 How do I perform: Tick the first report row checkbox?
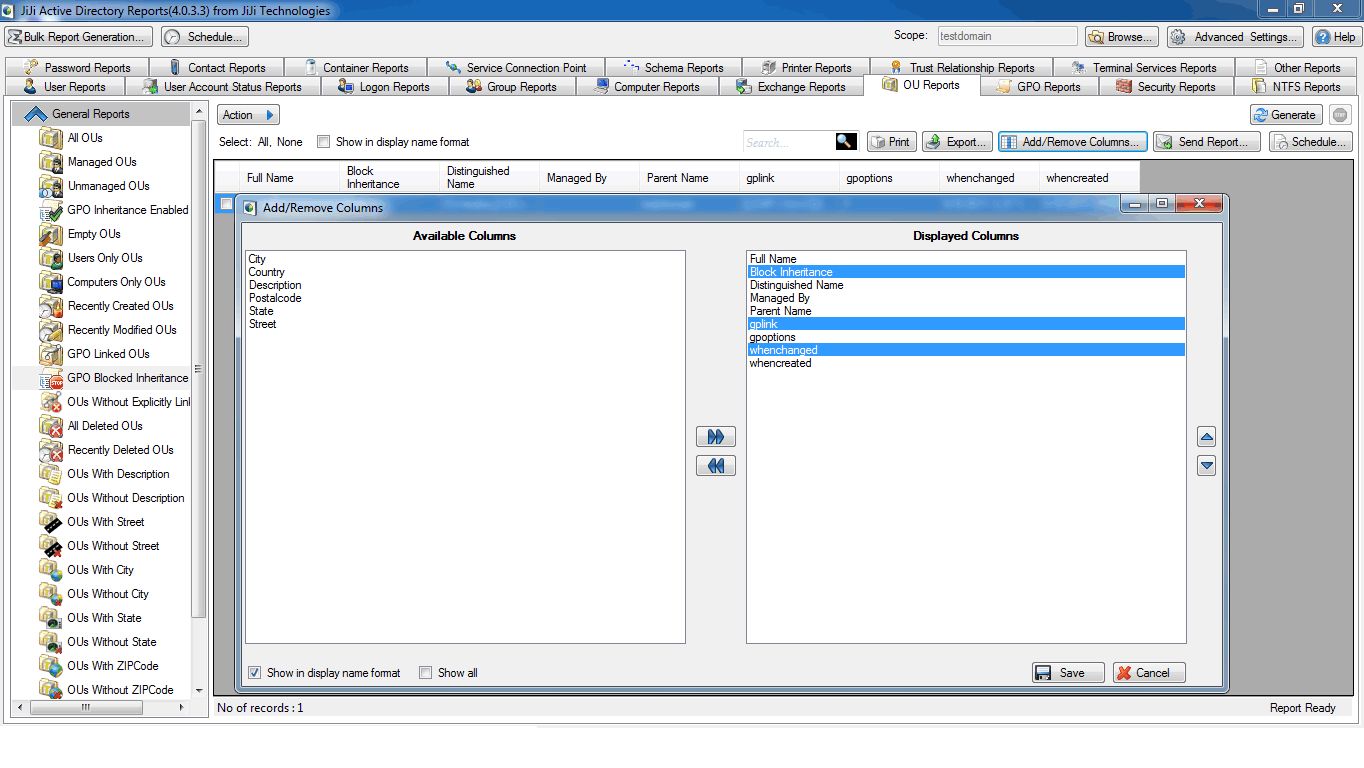226,204
